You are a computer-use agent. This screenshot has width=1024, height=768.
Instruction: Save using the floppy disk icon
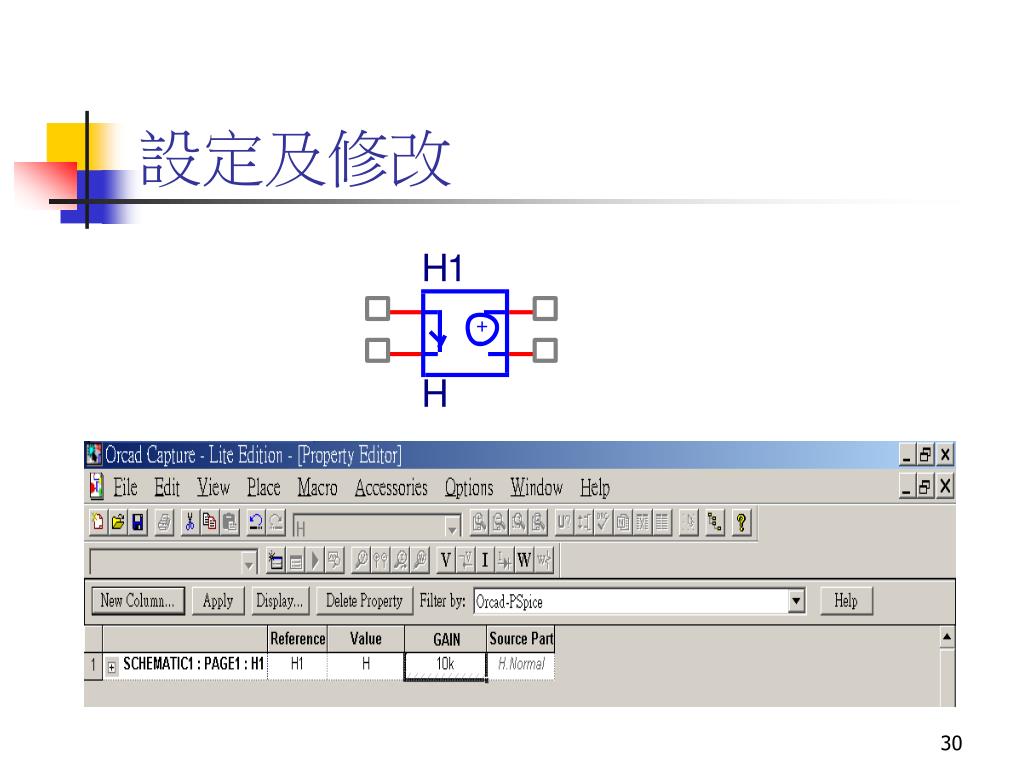pos(138,522)
